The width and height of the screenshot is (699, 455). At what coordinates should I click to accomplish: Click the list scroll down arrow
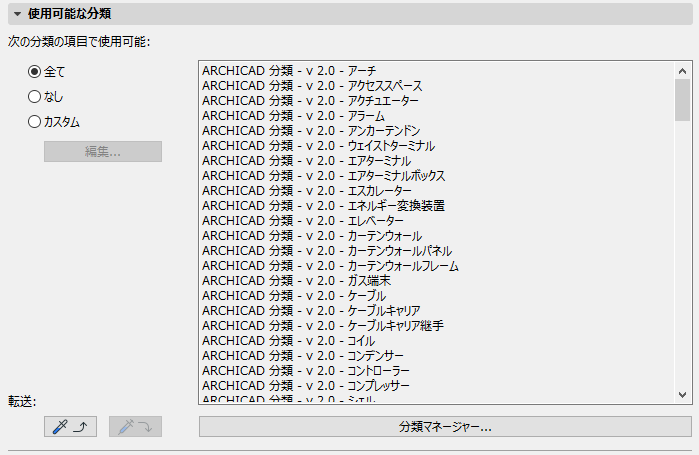682,394
